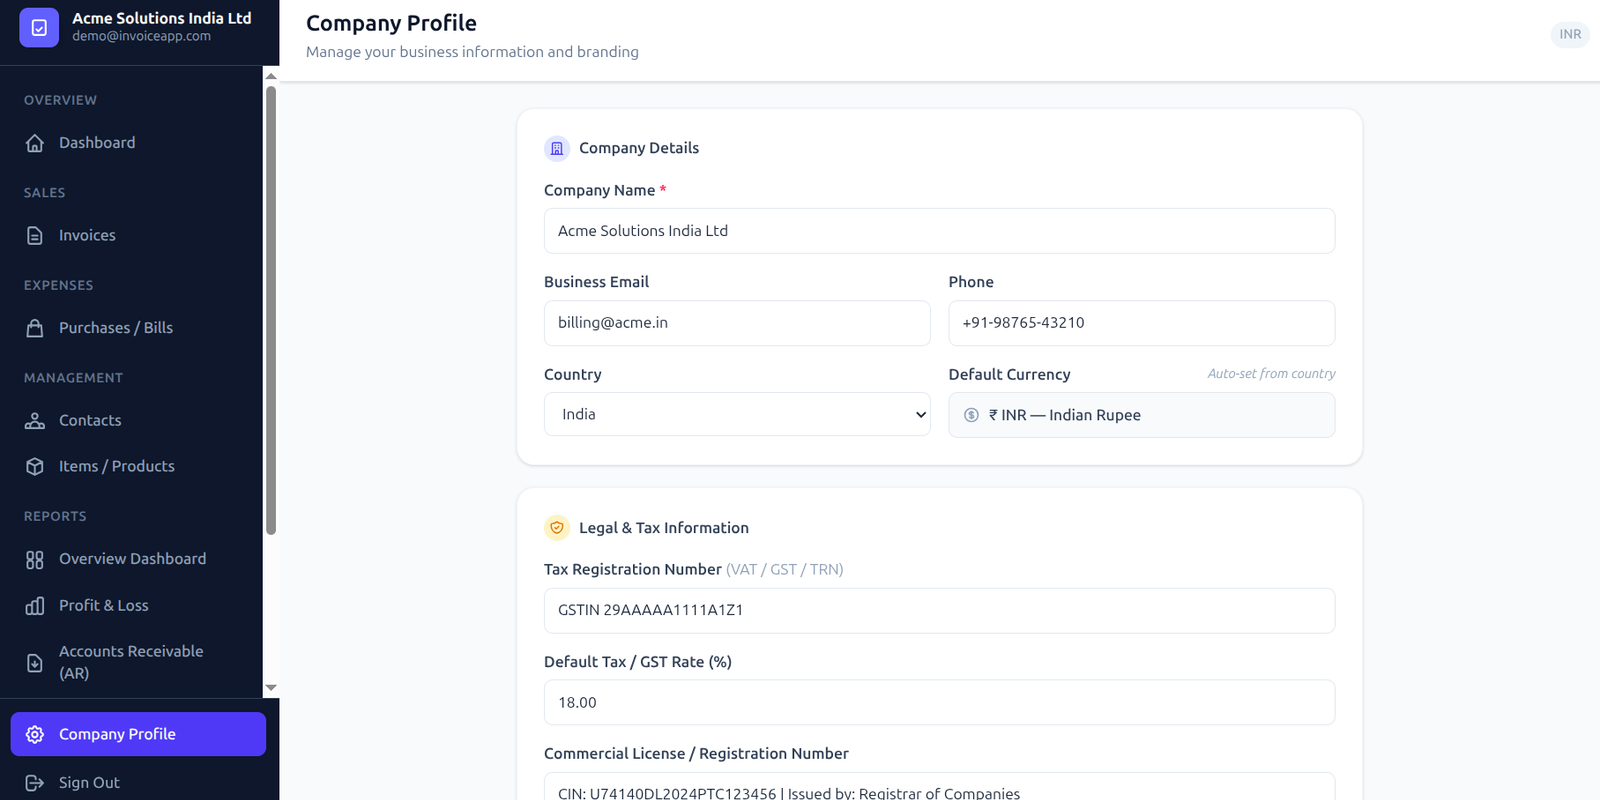Viewport: 1600px width, 800px height.
Task: Click the Phone label
Action: click(971, 282)
